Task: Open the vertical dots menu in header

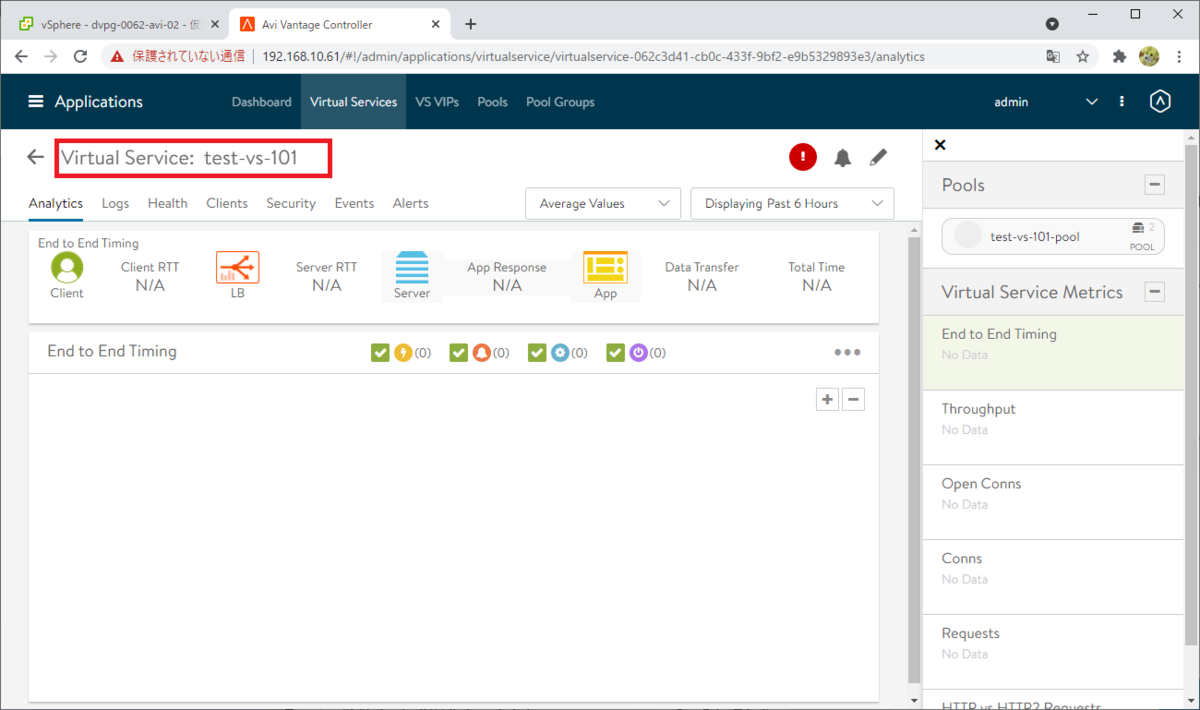Action: [1122, 102]
